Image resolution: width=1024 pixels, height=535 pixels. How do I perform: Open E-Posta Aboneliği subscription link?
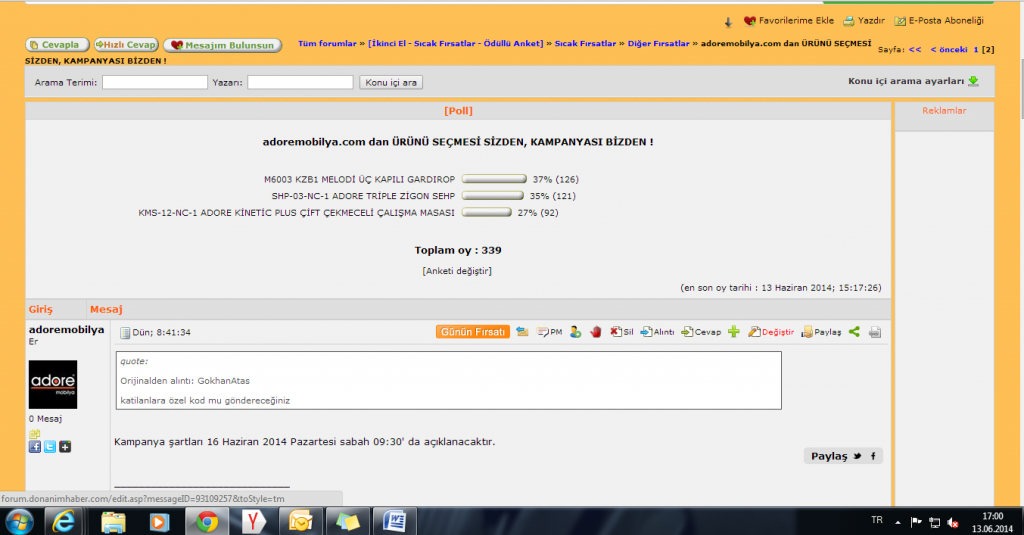coord(938,21)
